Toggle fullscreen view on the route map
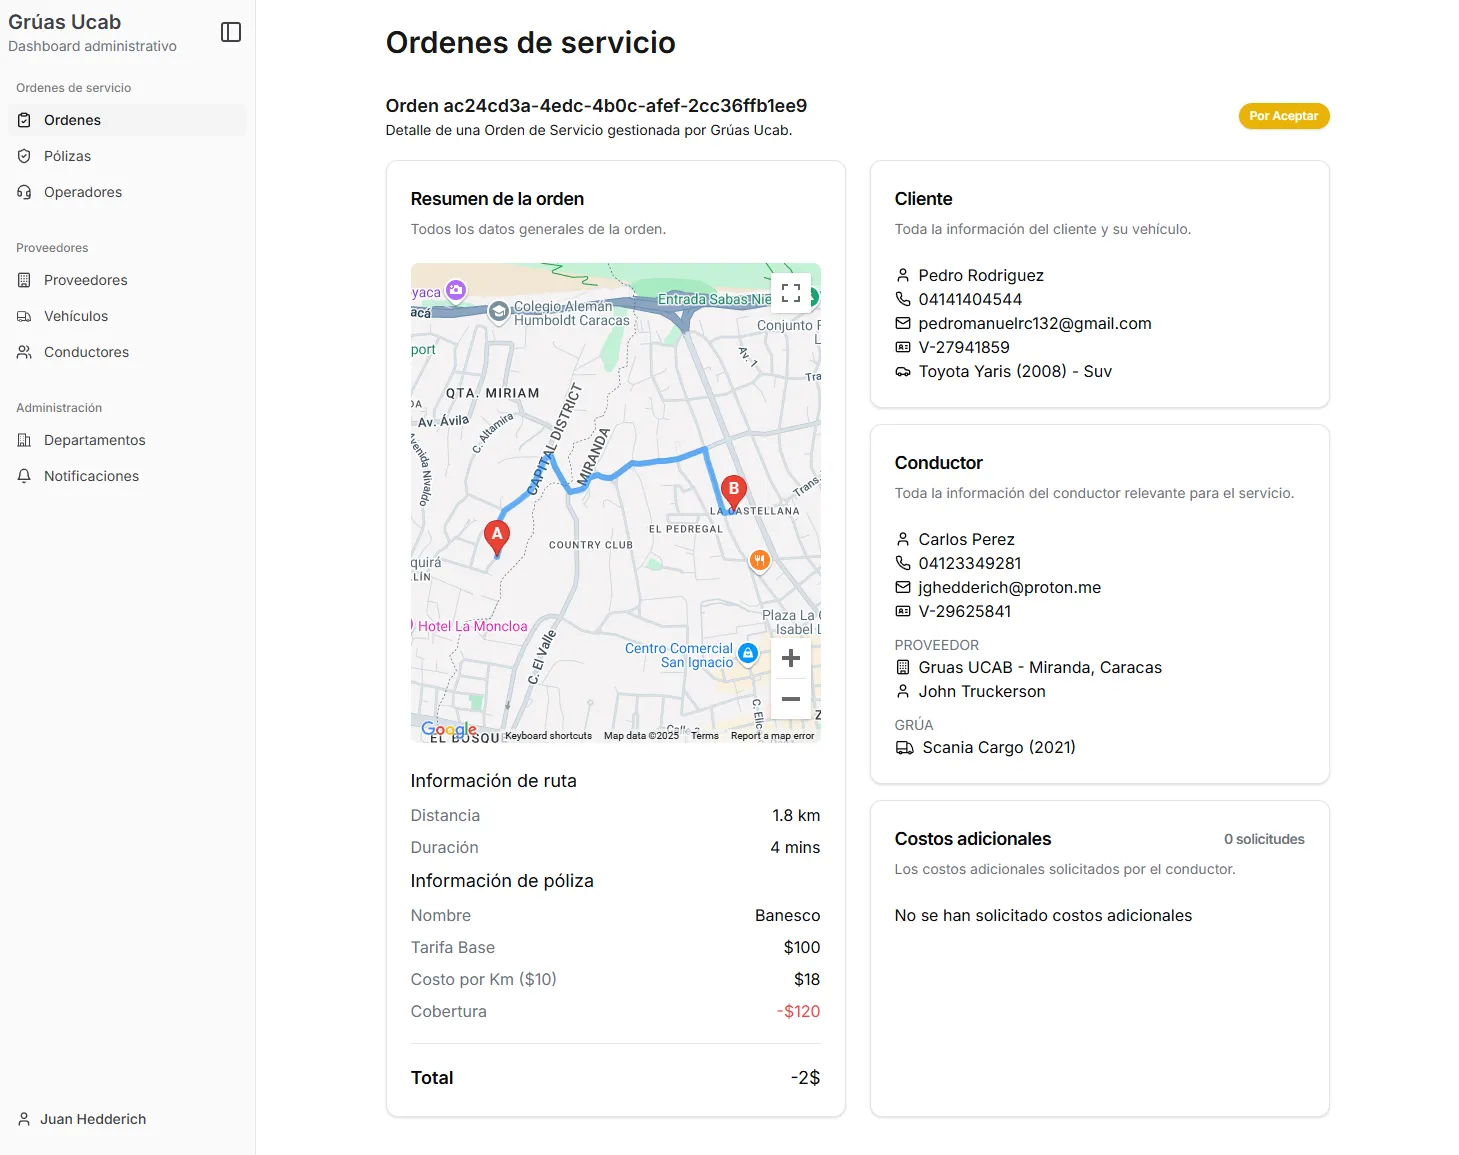The image size is (1459, 1155). (x=791, y=292)
